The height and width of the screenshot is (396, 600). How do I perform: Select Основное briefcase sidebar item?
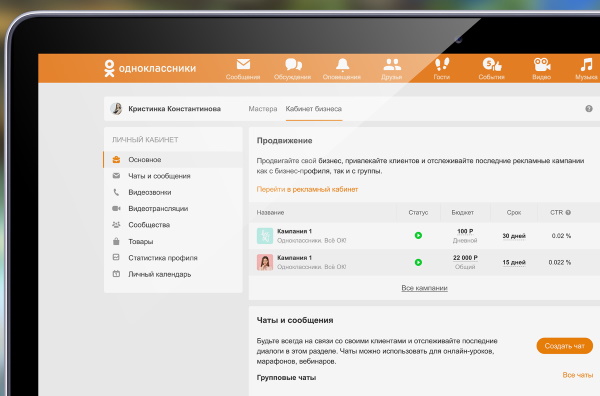173,160
